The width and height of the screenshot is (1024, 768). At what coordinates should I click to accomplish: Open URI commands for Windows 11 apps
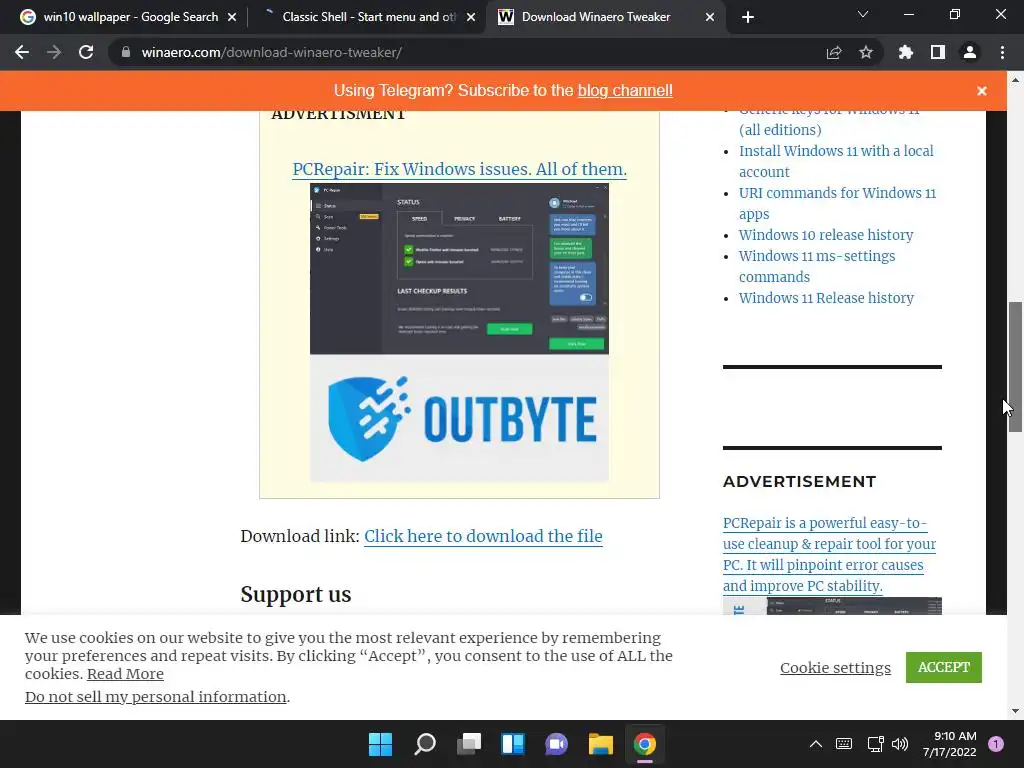tap(837, 203)
